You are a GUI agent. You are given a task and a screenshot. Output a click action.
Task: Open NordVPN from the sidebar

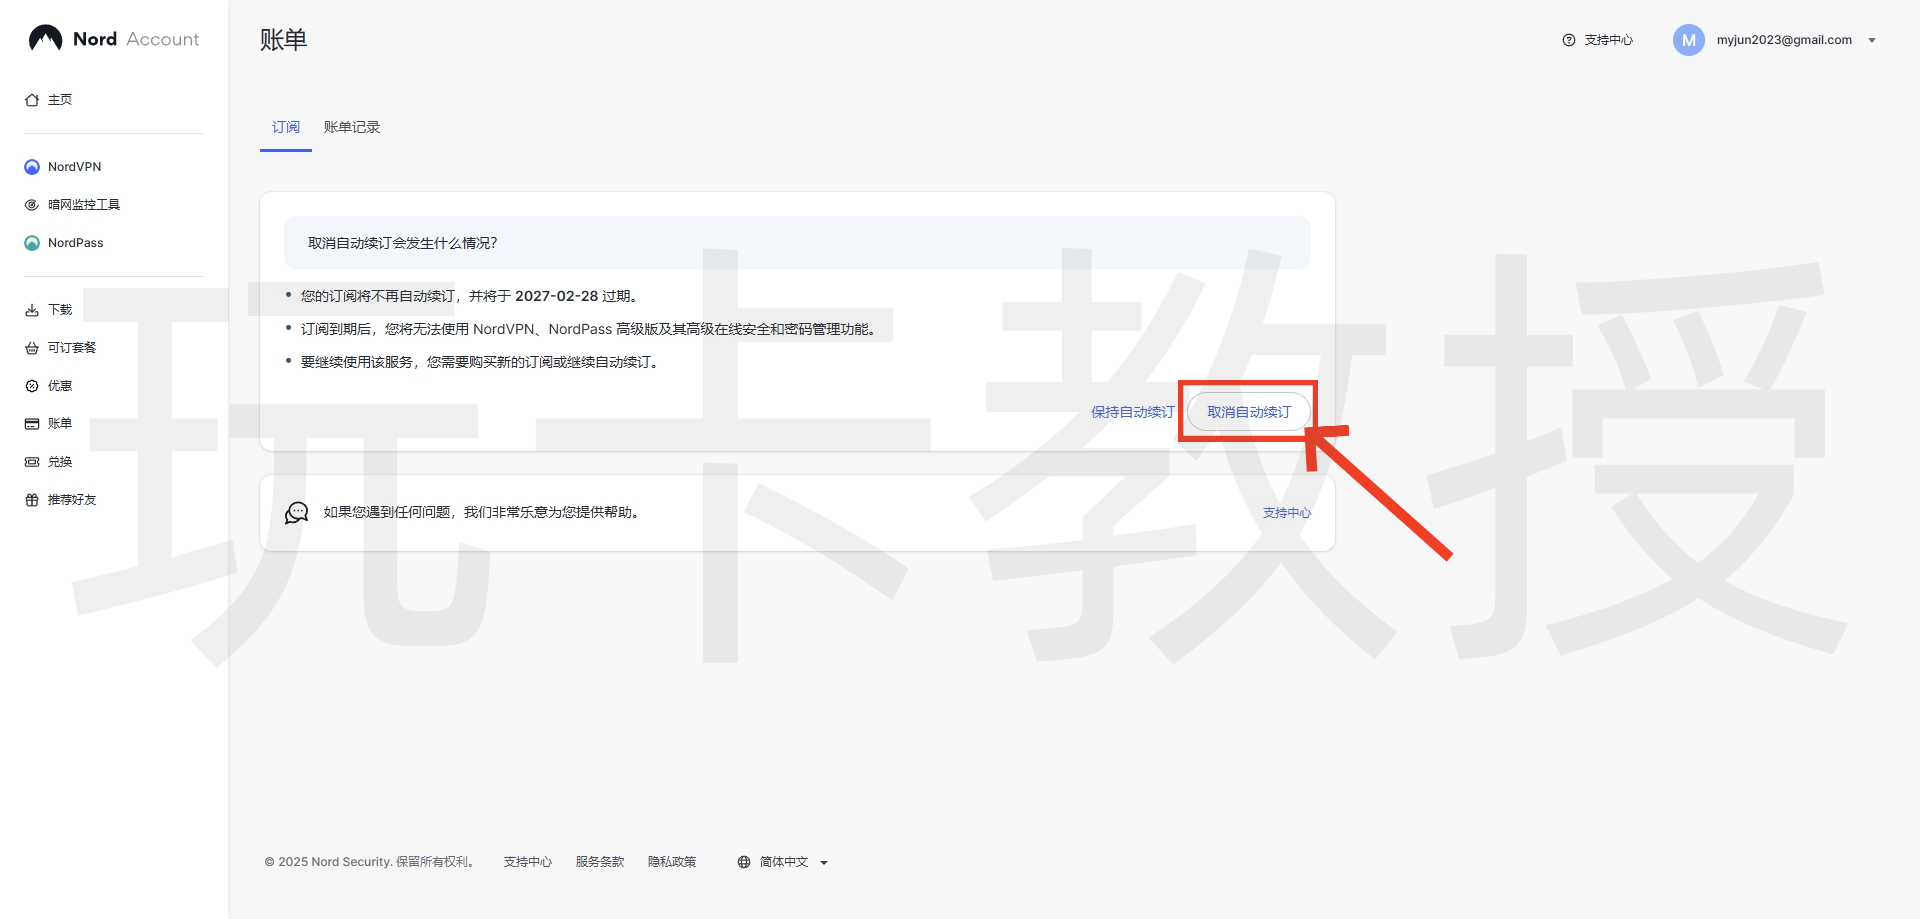click(74, 167)
